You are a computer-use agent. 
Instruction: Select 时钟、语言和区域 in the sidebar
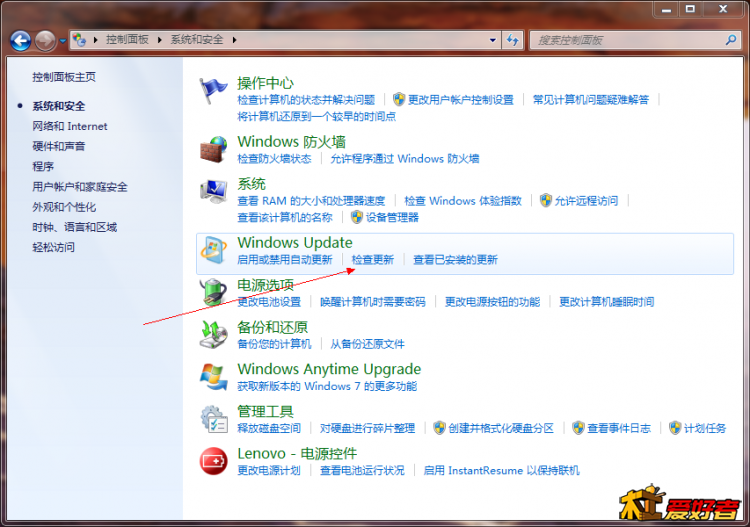(75, 227)
